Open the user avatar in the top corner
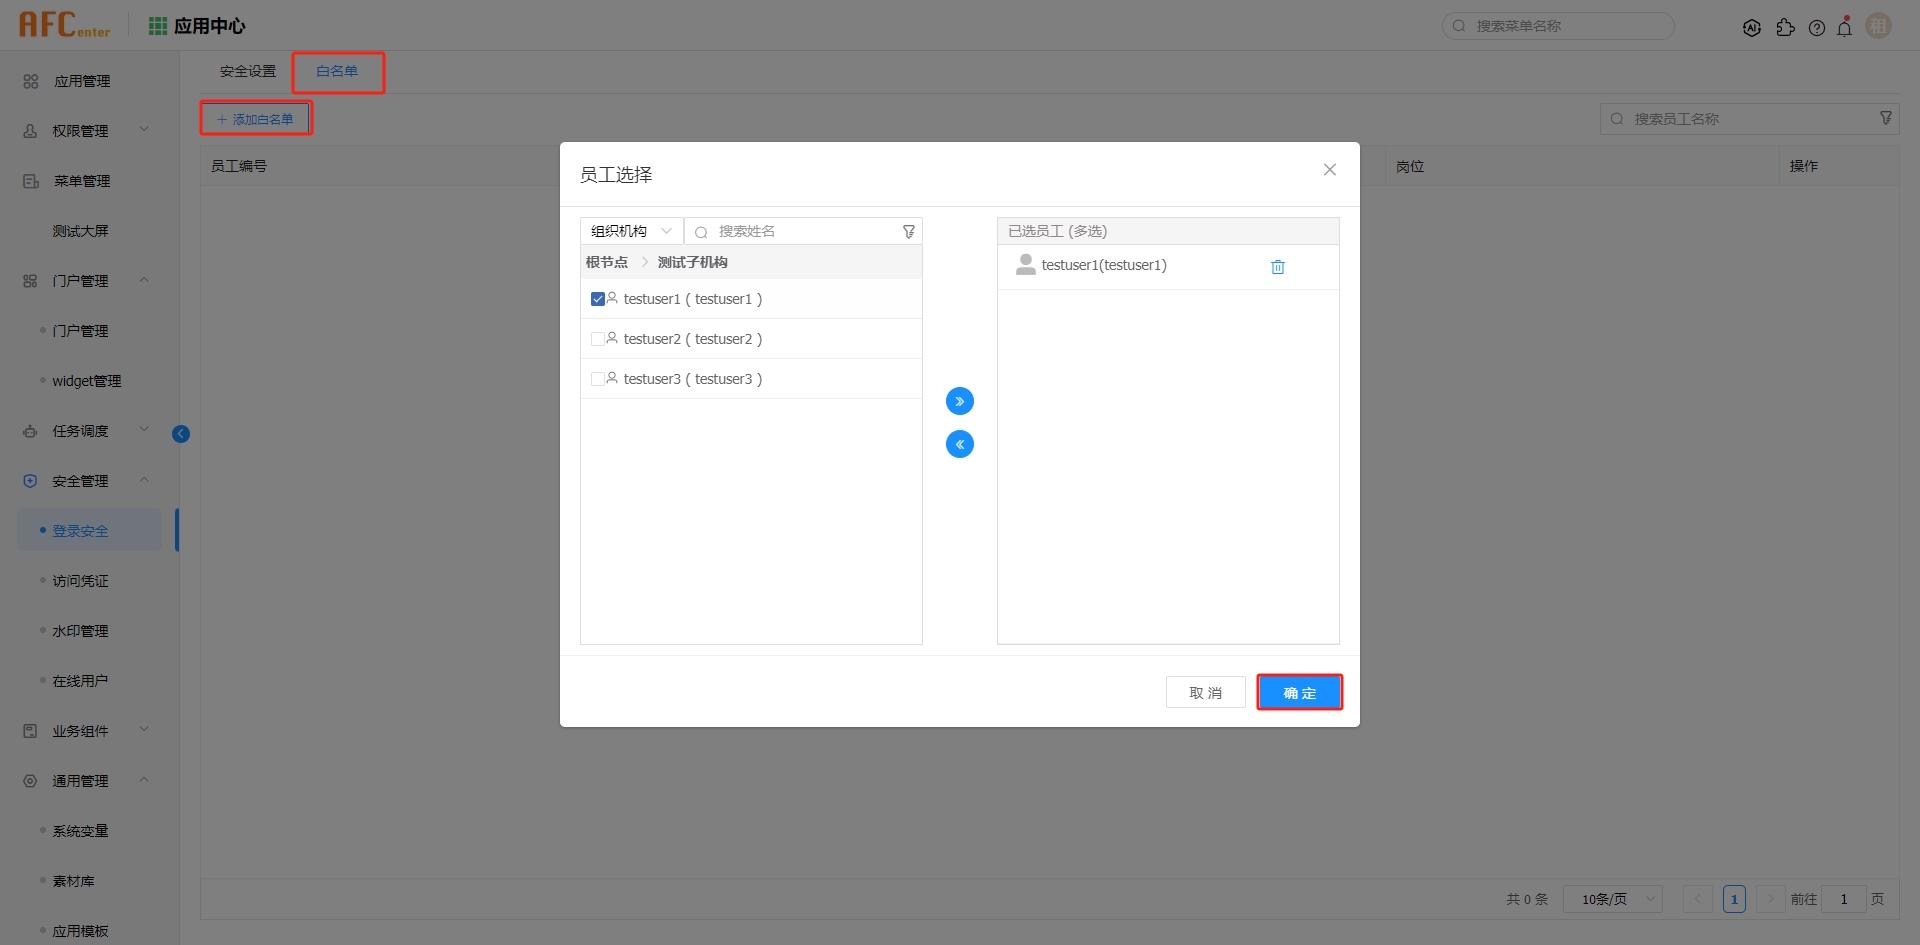Viewport: 1920px width, 945px height. tap(1878, 26)
